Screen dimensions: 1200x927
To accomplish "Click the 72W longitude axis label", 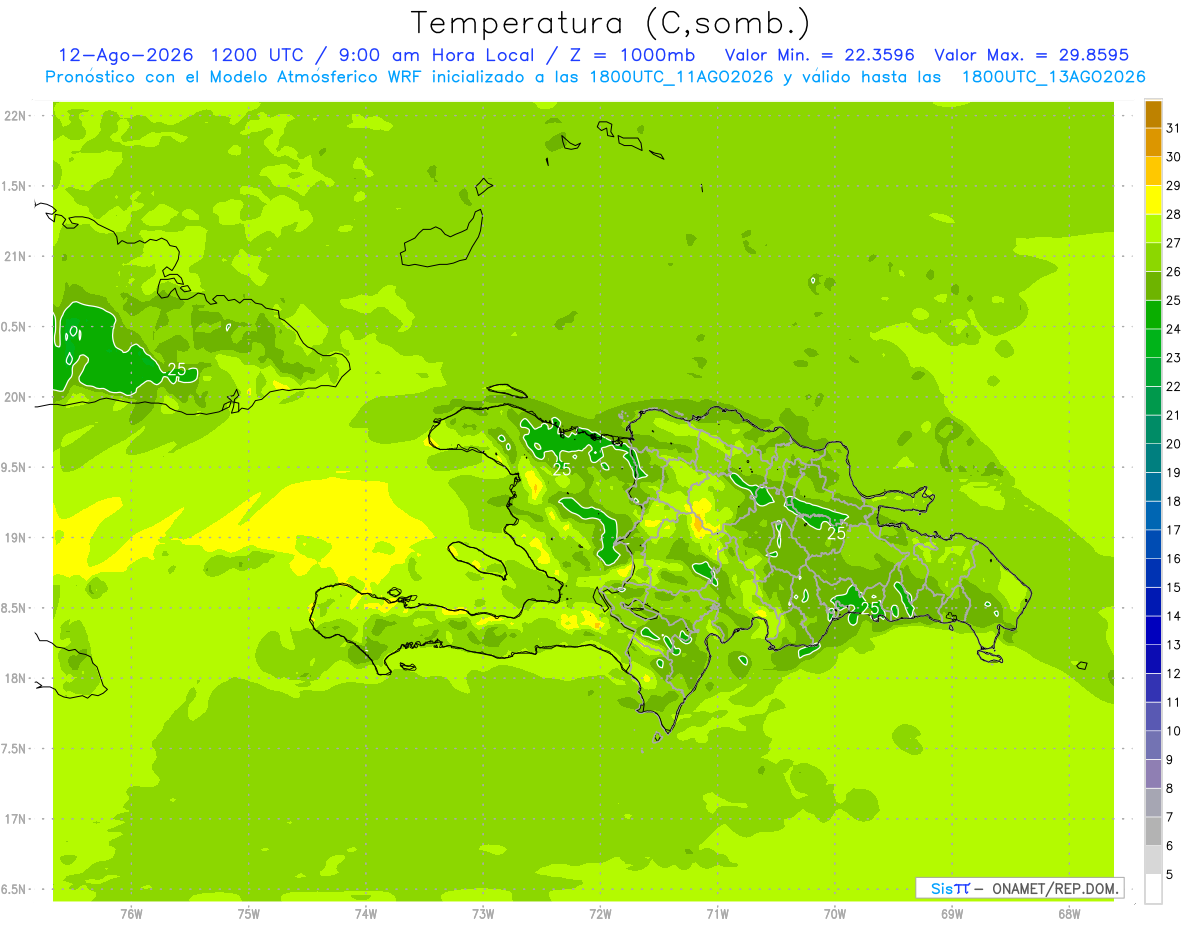I will click(x=600, y=913).
